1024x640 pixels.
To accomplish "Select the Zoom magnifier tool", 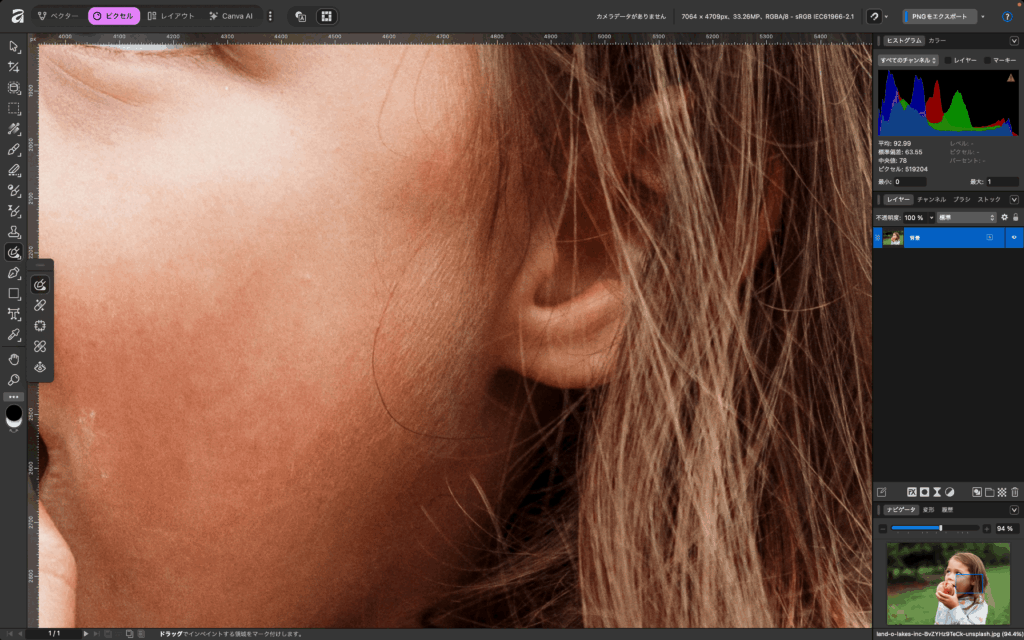I will 14,379.
